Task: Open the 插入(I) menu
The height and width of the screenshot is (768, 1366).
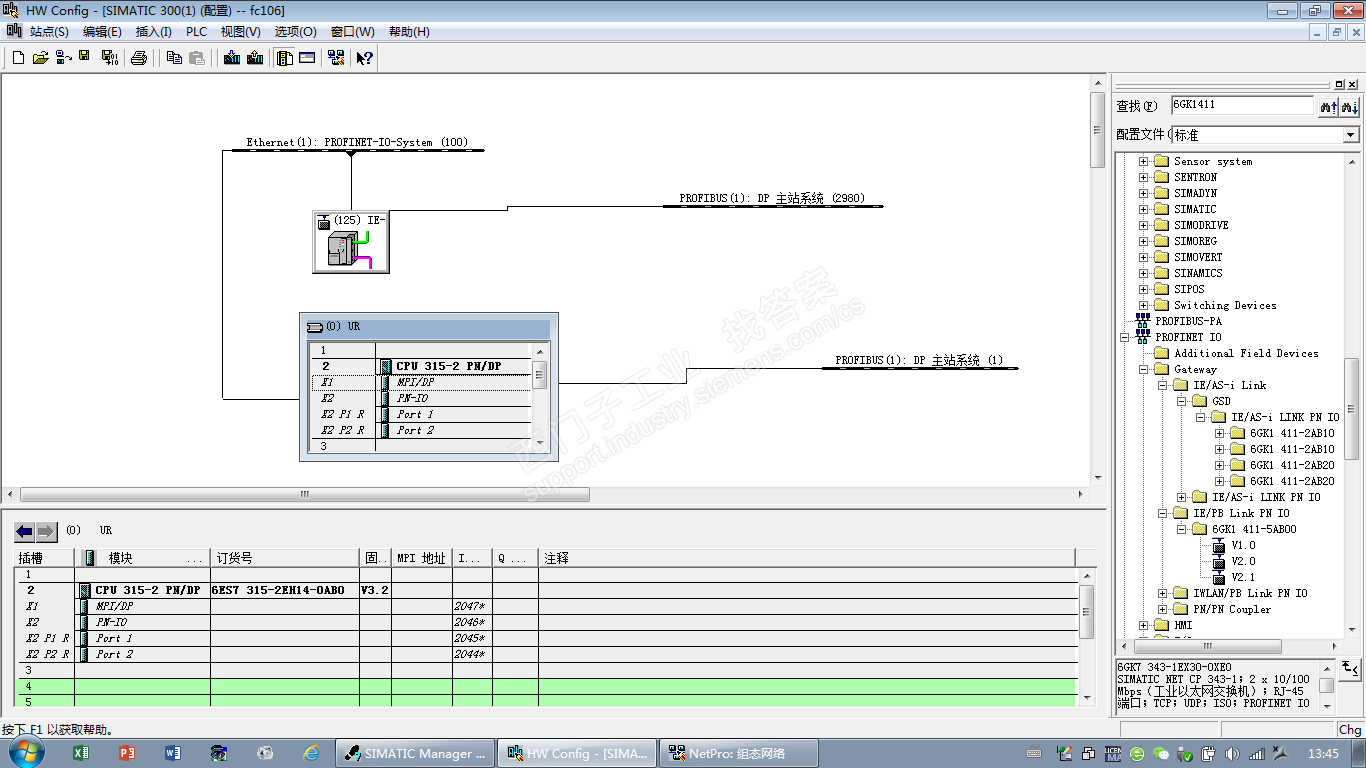Action: [154, 32]
